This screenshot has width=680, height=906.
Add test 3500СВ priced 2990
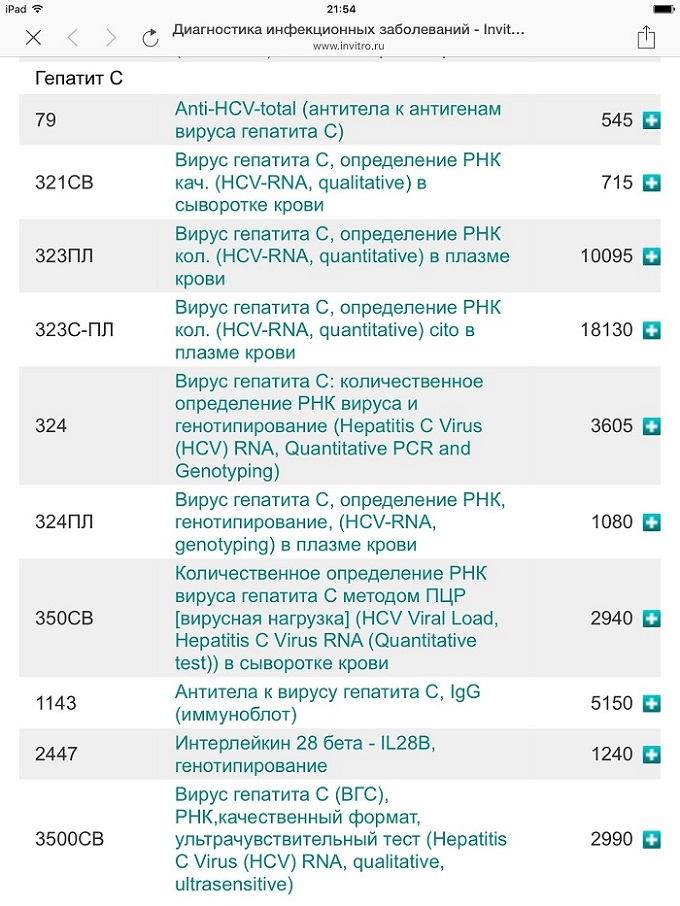pyautogui.click(x=652, y=839)
